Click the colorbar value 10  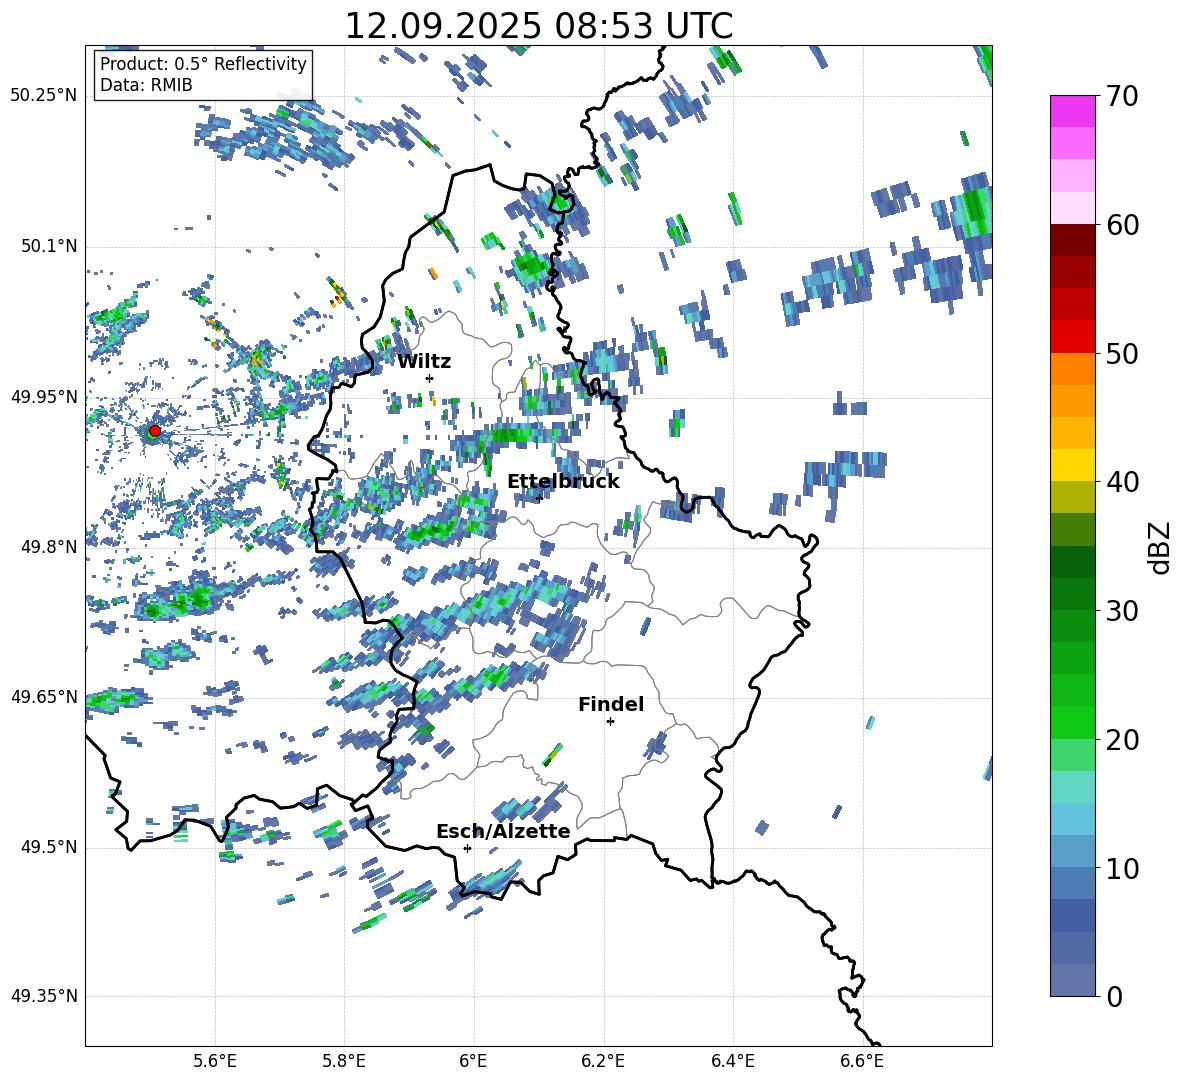[1122, 868]
